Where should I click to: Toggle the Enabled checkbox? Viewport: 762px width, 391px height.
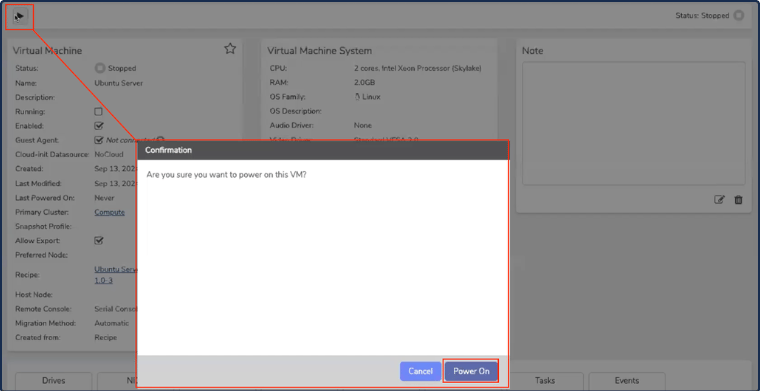[x=99, y=126]
